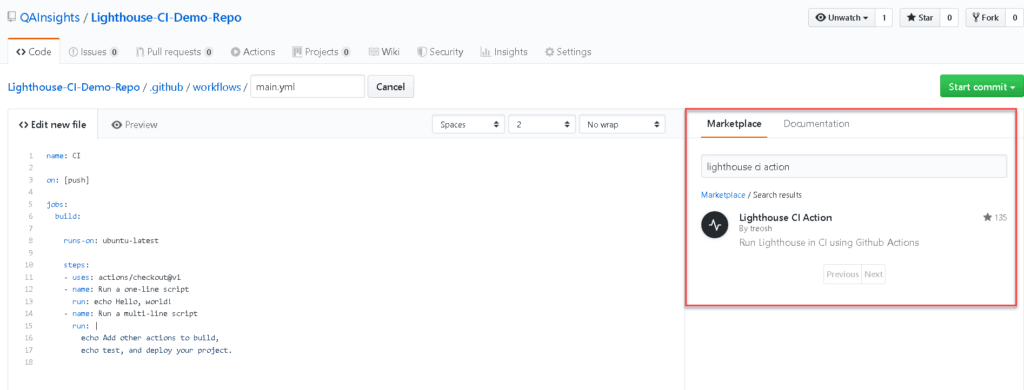This screenshot has height=390, width=1024.
Task: Open the Unwatch dropdown
Action: [842, 18]
